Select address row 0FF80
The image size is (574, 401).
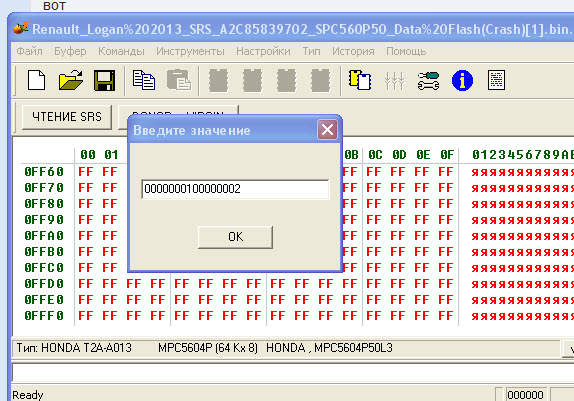pyautogui.click(x=44, y=204)
